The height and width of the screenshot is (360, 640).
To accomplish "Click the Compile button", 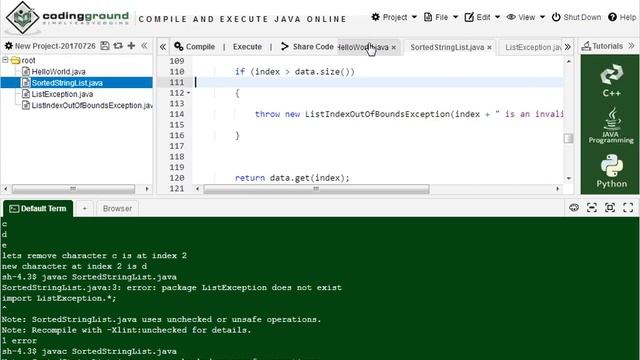I will [x=195, y=47].
